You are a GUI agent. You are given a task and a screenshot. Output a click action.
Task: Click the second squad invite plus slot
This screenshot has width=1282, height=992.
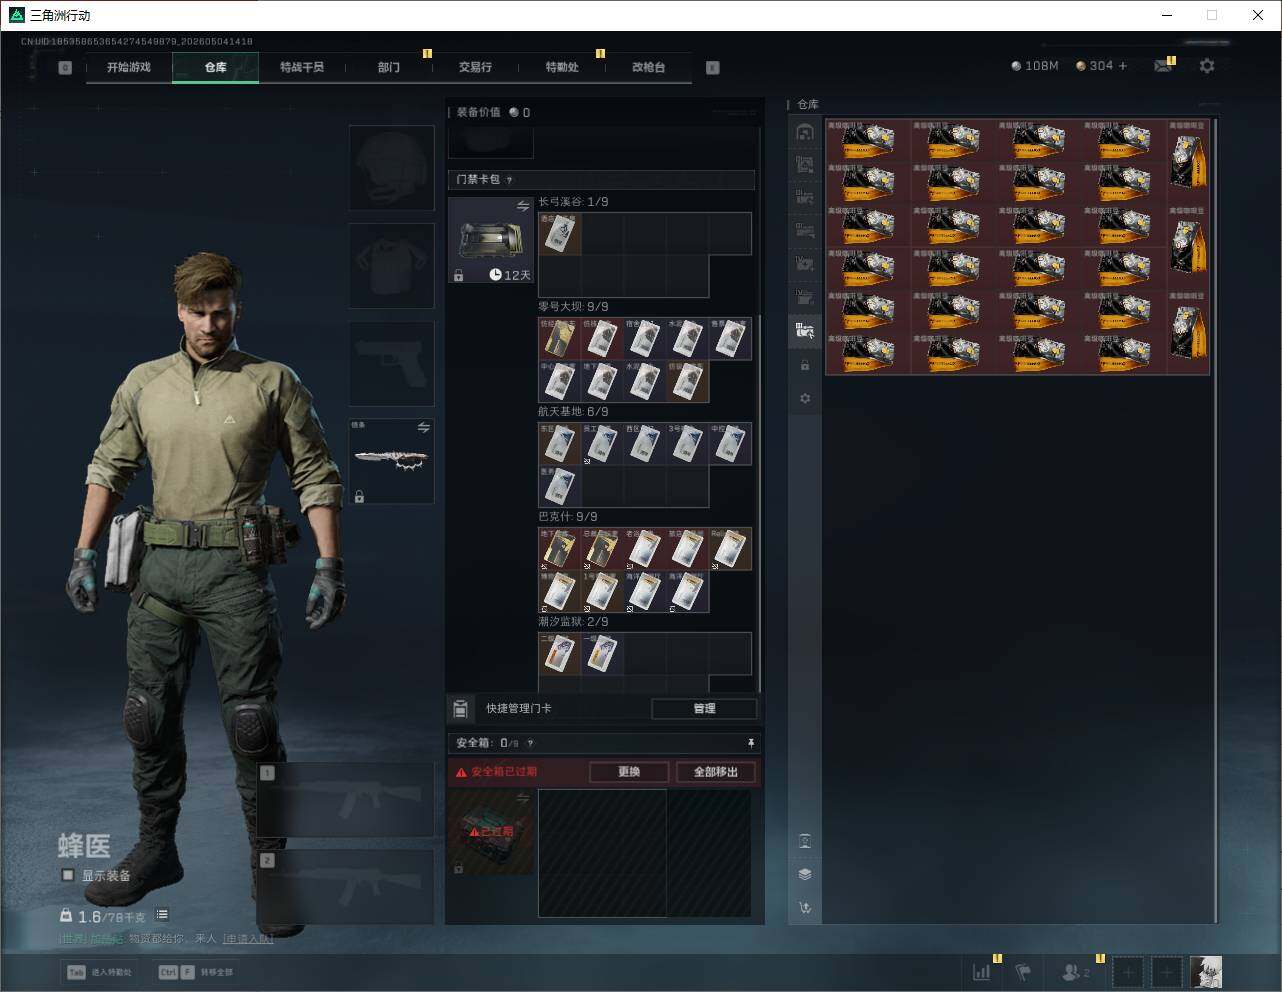click(x=1166, y=971)
